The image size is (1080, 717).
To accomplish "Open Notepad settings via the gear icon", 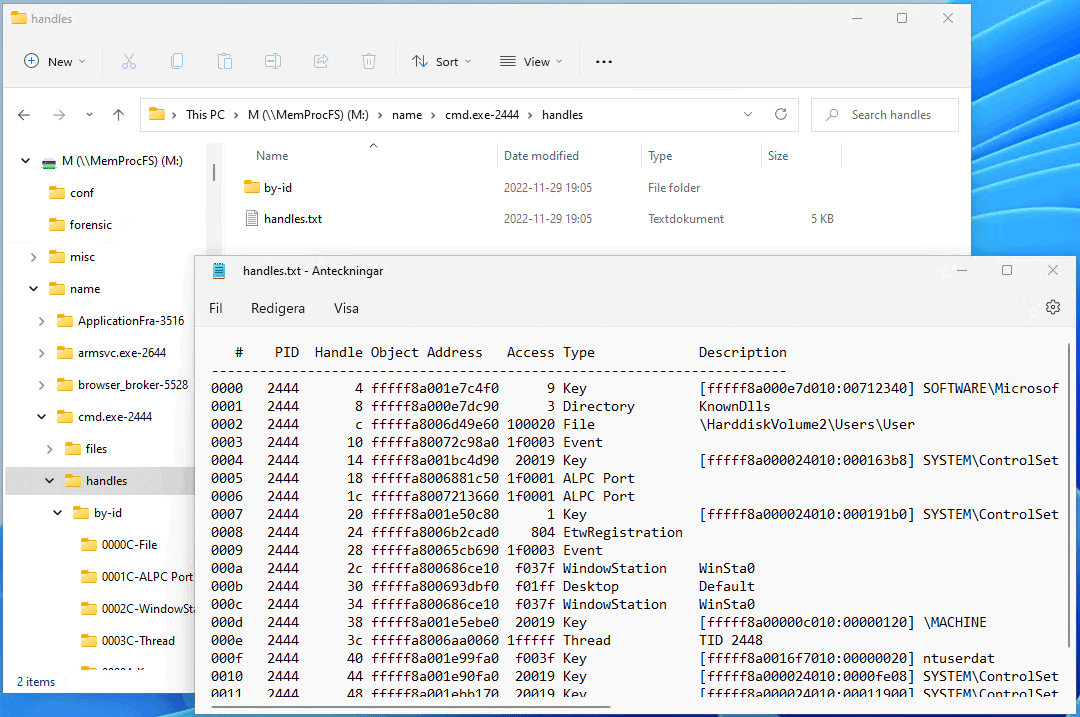I will pos(1052,307).
